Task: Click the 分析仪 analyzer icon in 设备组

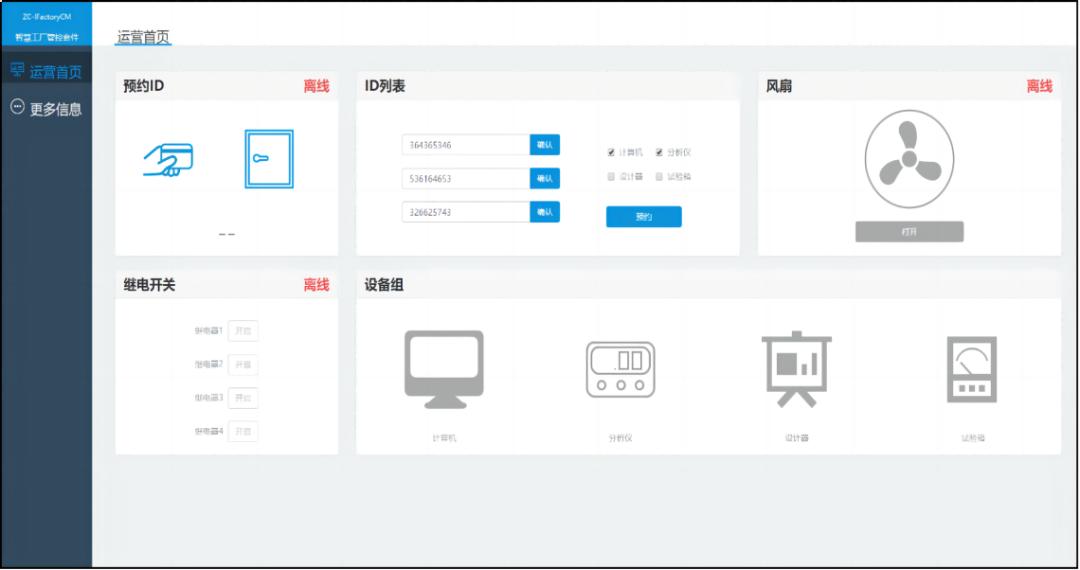Action: click(x=621, y=370)
